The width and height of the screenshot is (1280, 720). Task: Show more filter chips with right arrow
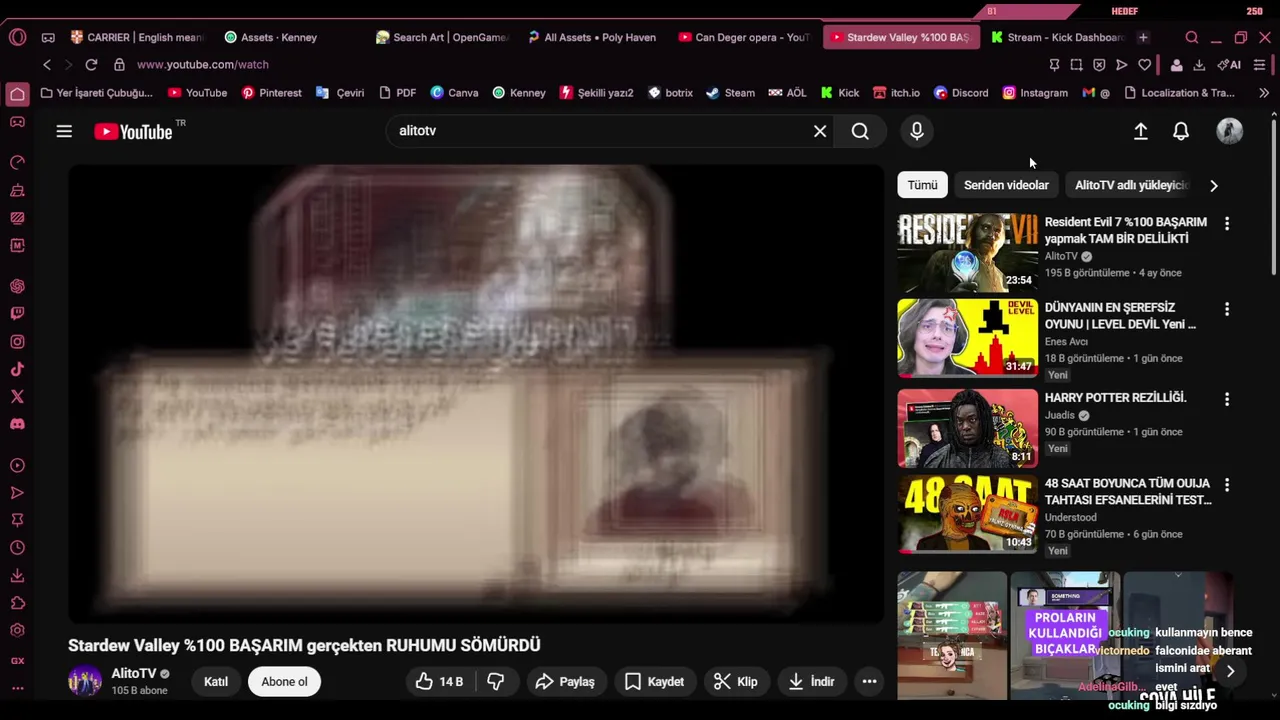1214,185
